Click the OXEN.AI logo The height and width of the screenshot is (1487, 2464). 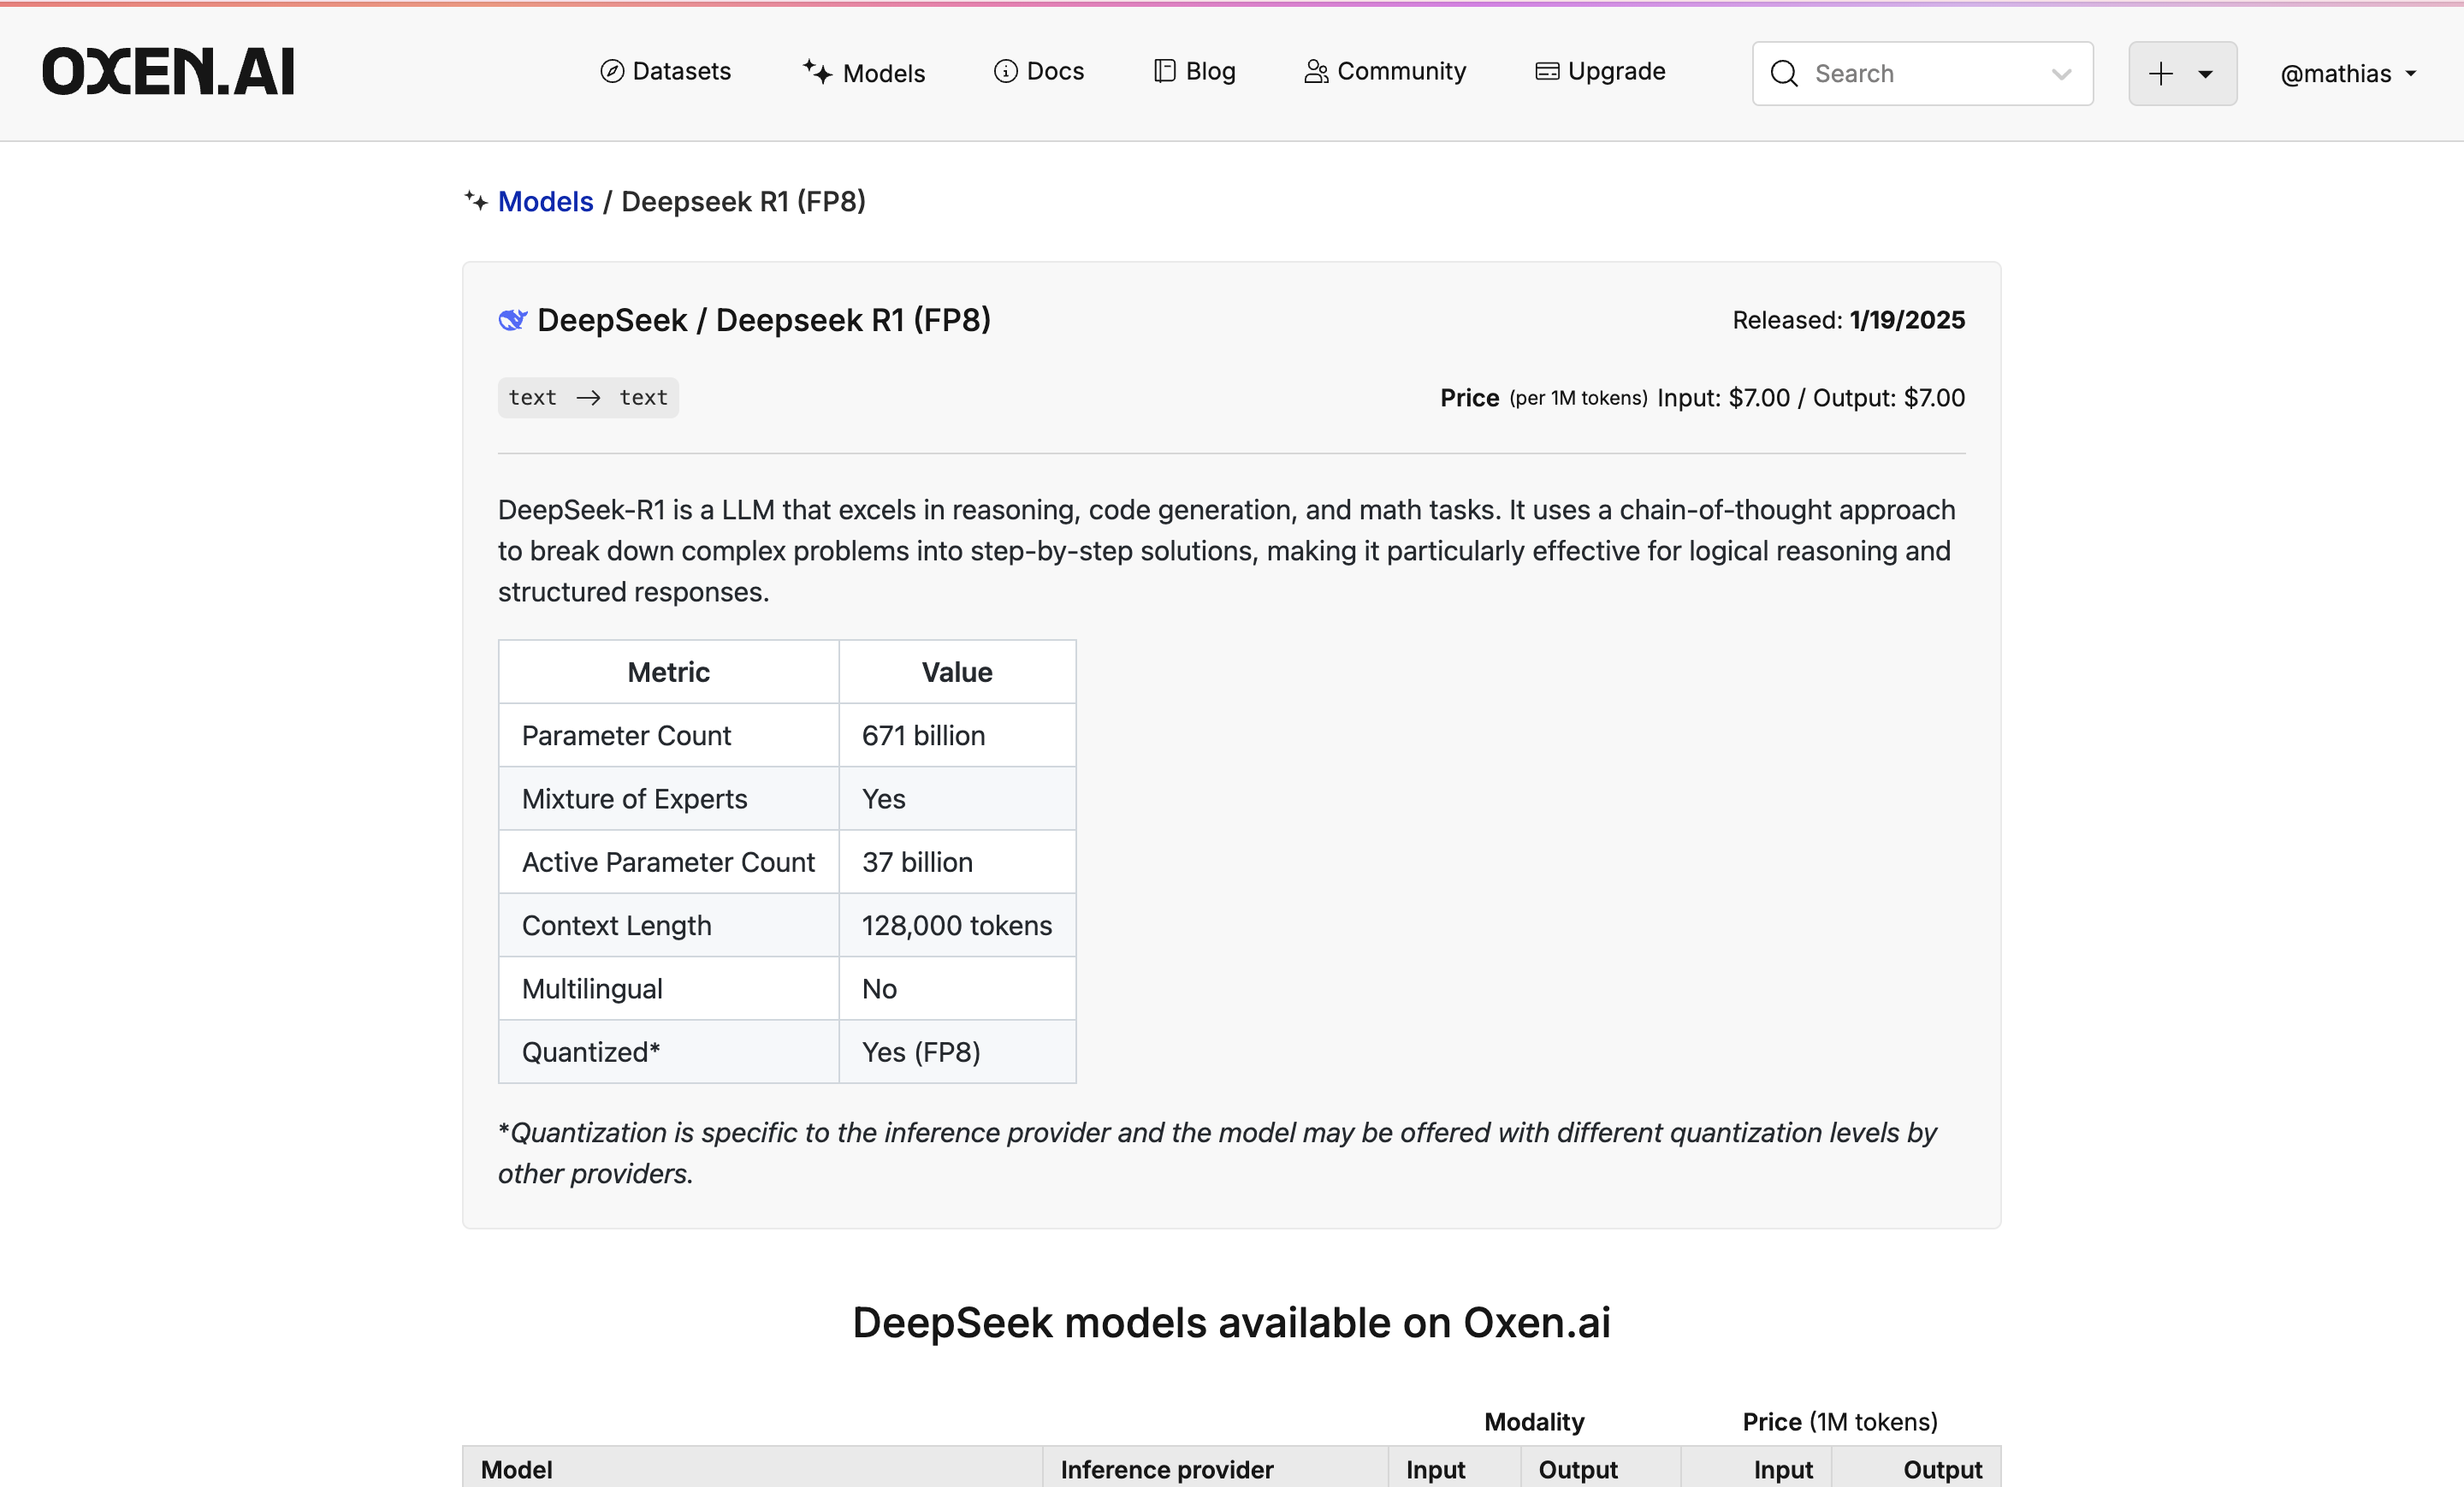(167, 70)
